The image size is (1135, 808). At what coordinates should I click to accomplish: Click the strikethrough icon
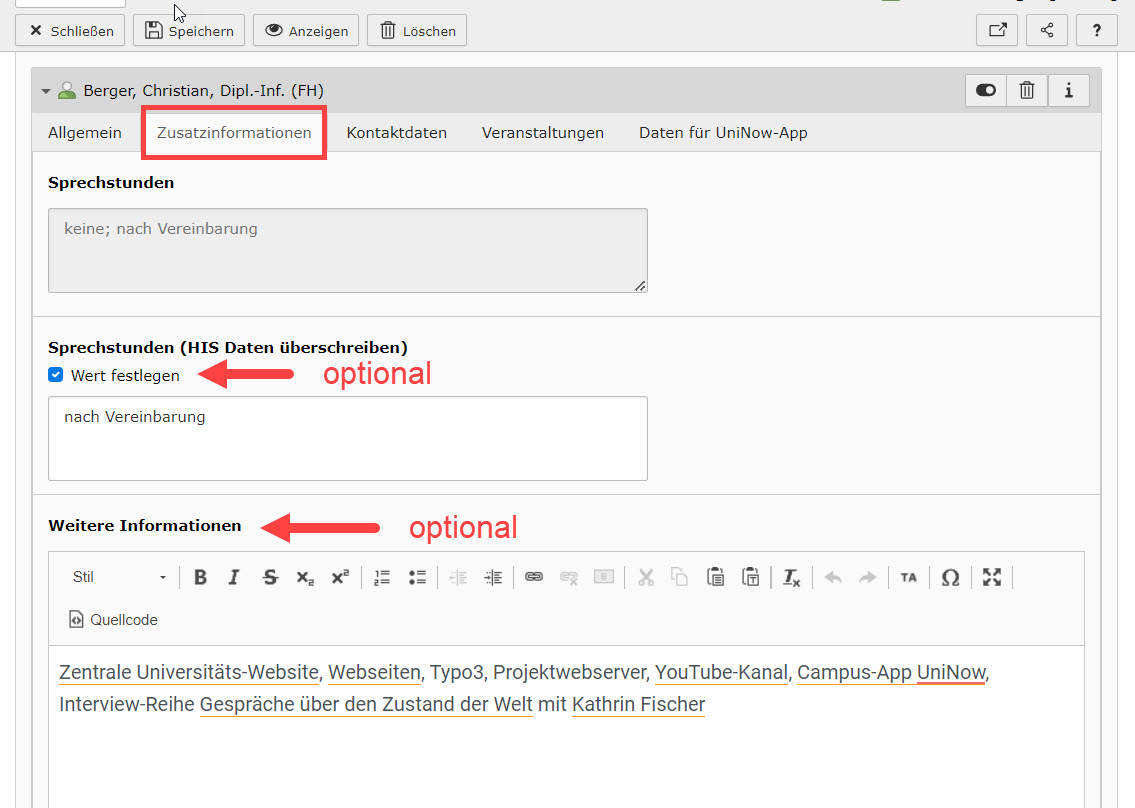[x=269, y=577]
